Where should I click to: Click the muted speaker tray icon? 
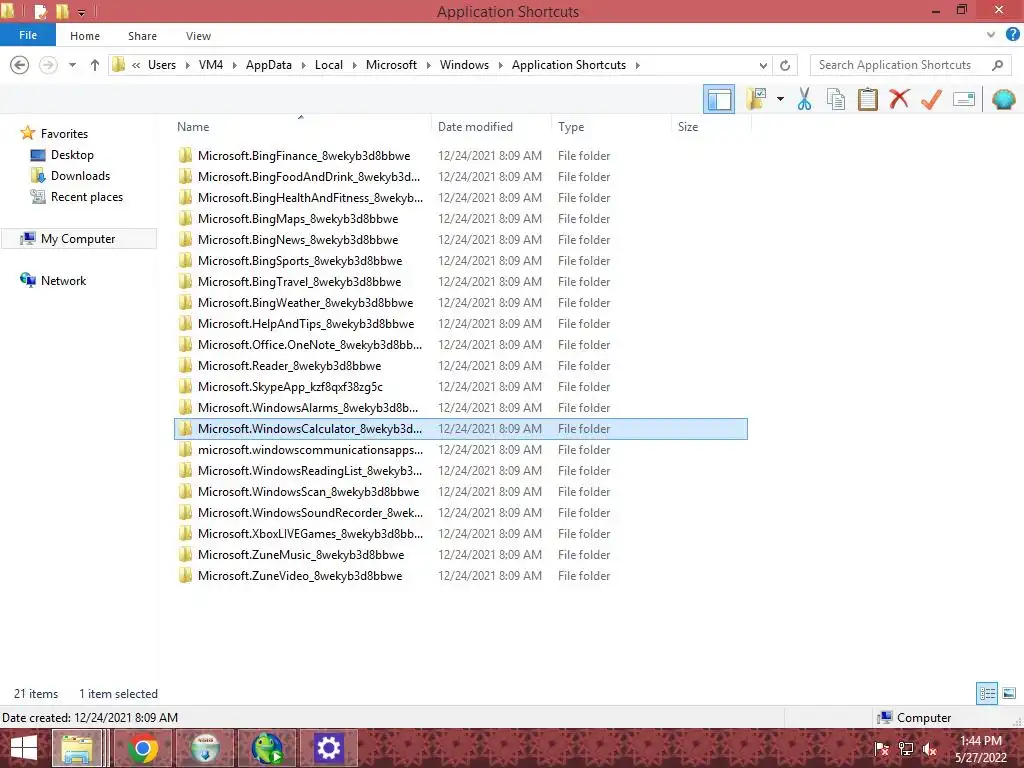pos(930,749)
